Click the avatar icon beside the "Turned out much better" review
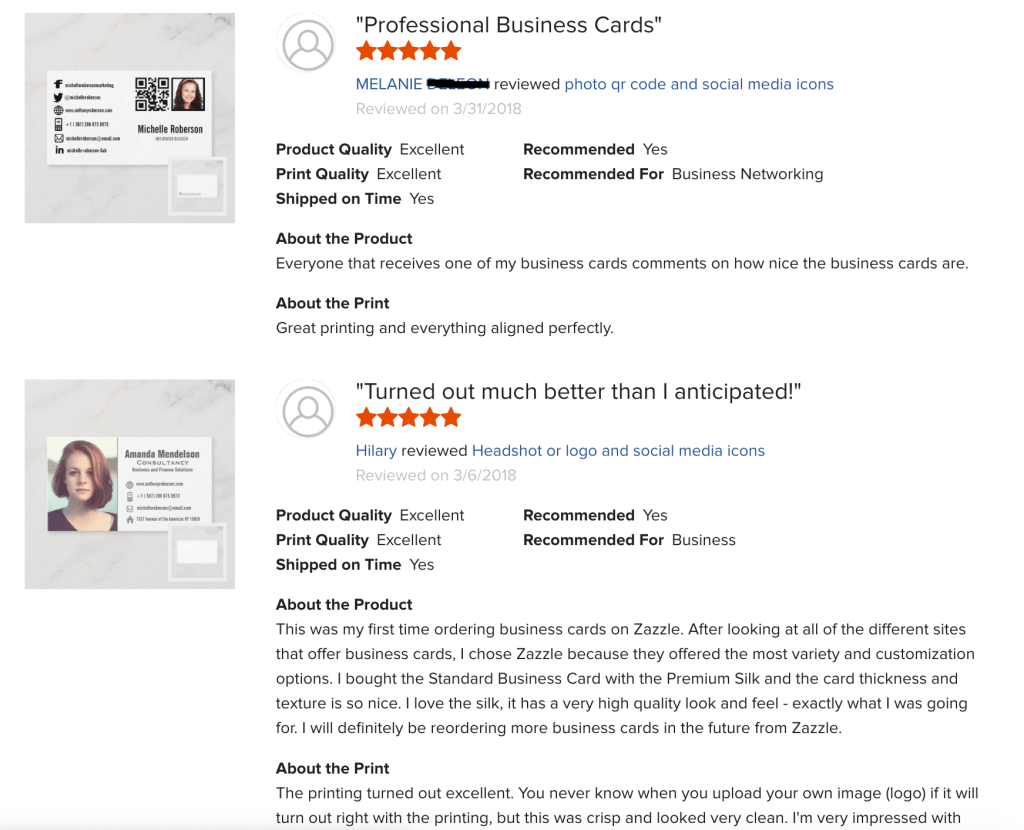The width and height of the screenshot is (1024, 830). (x=308, y=411)
